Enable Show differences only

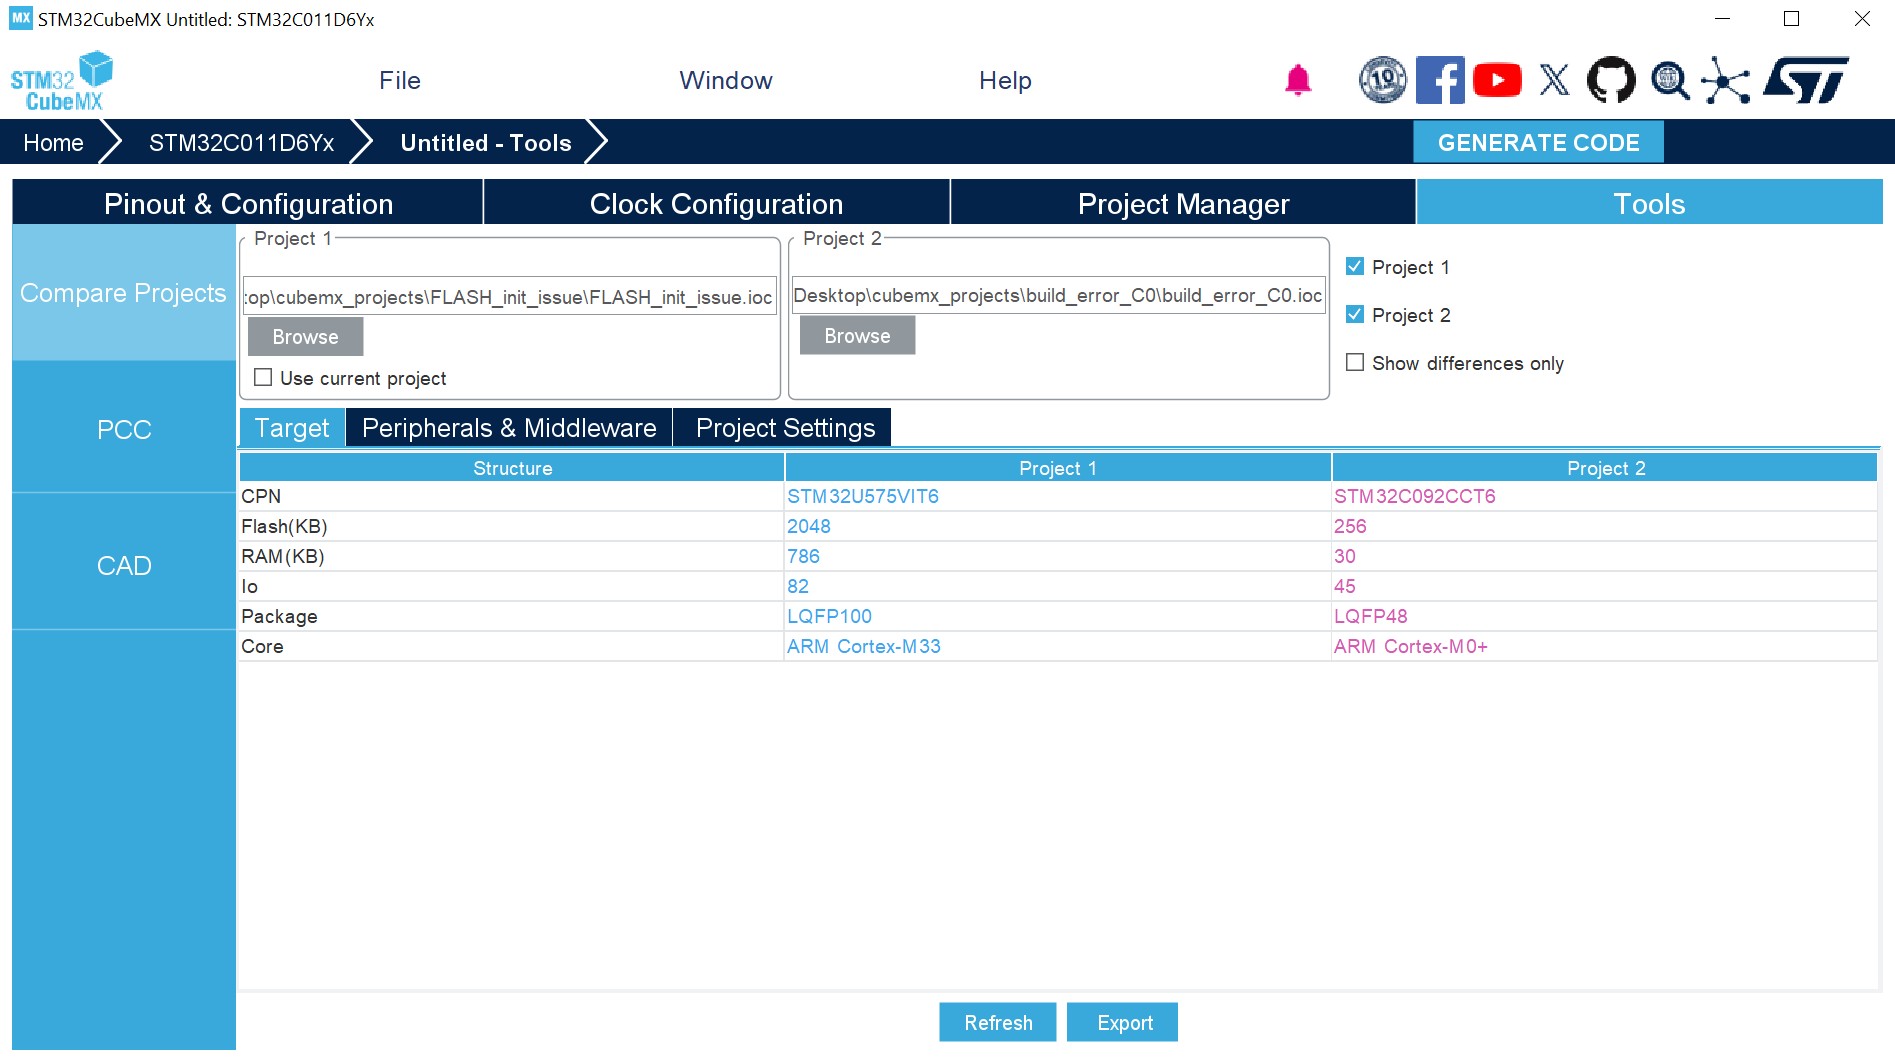pos(1355,362)
